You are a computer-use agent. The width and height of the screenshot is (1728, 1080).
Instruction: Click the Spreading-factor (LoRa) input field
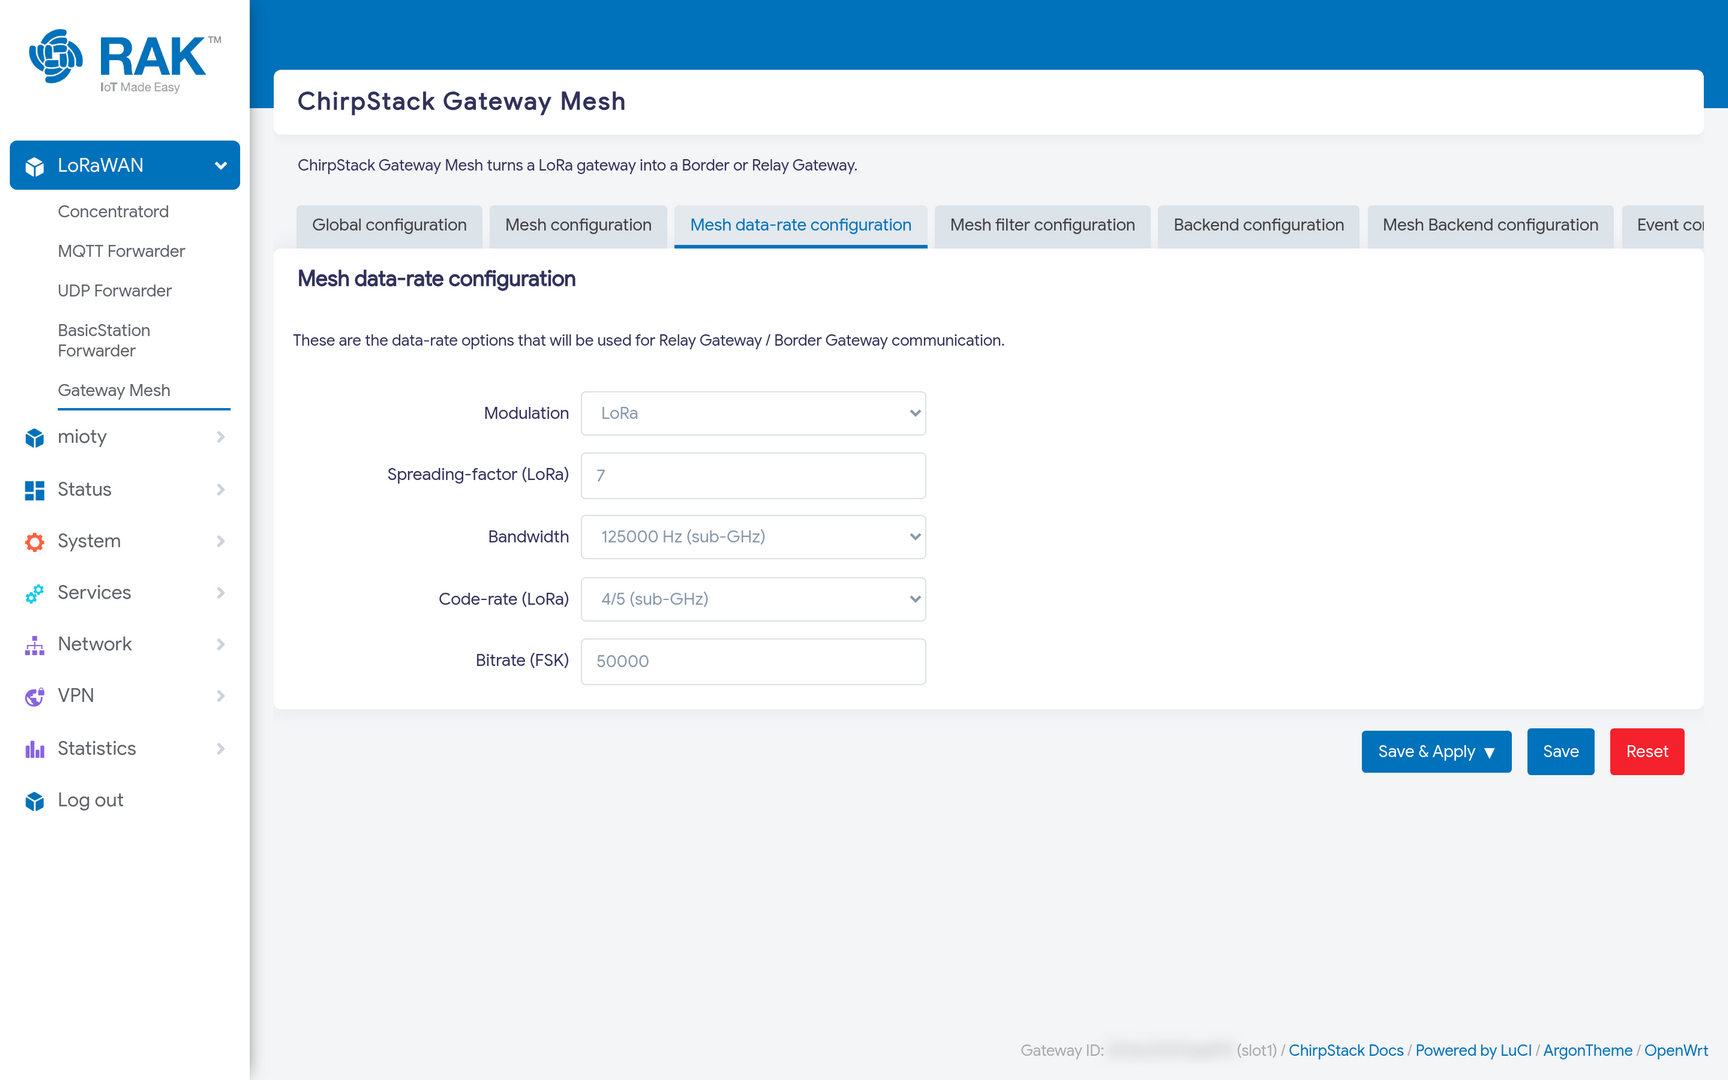coord(753,475)
